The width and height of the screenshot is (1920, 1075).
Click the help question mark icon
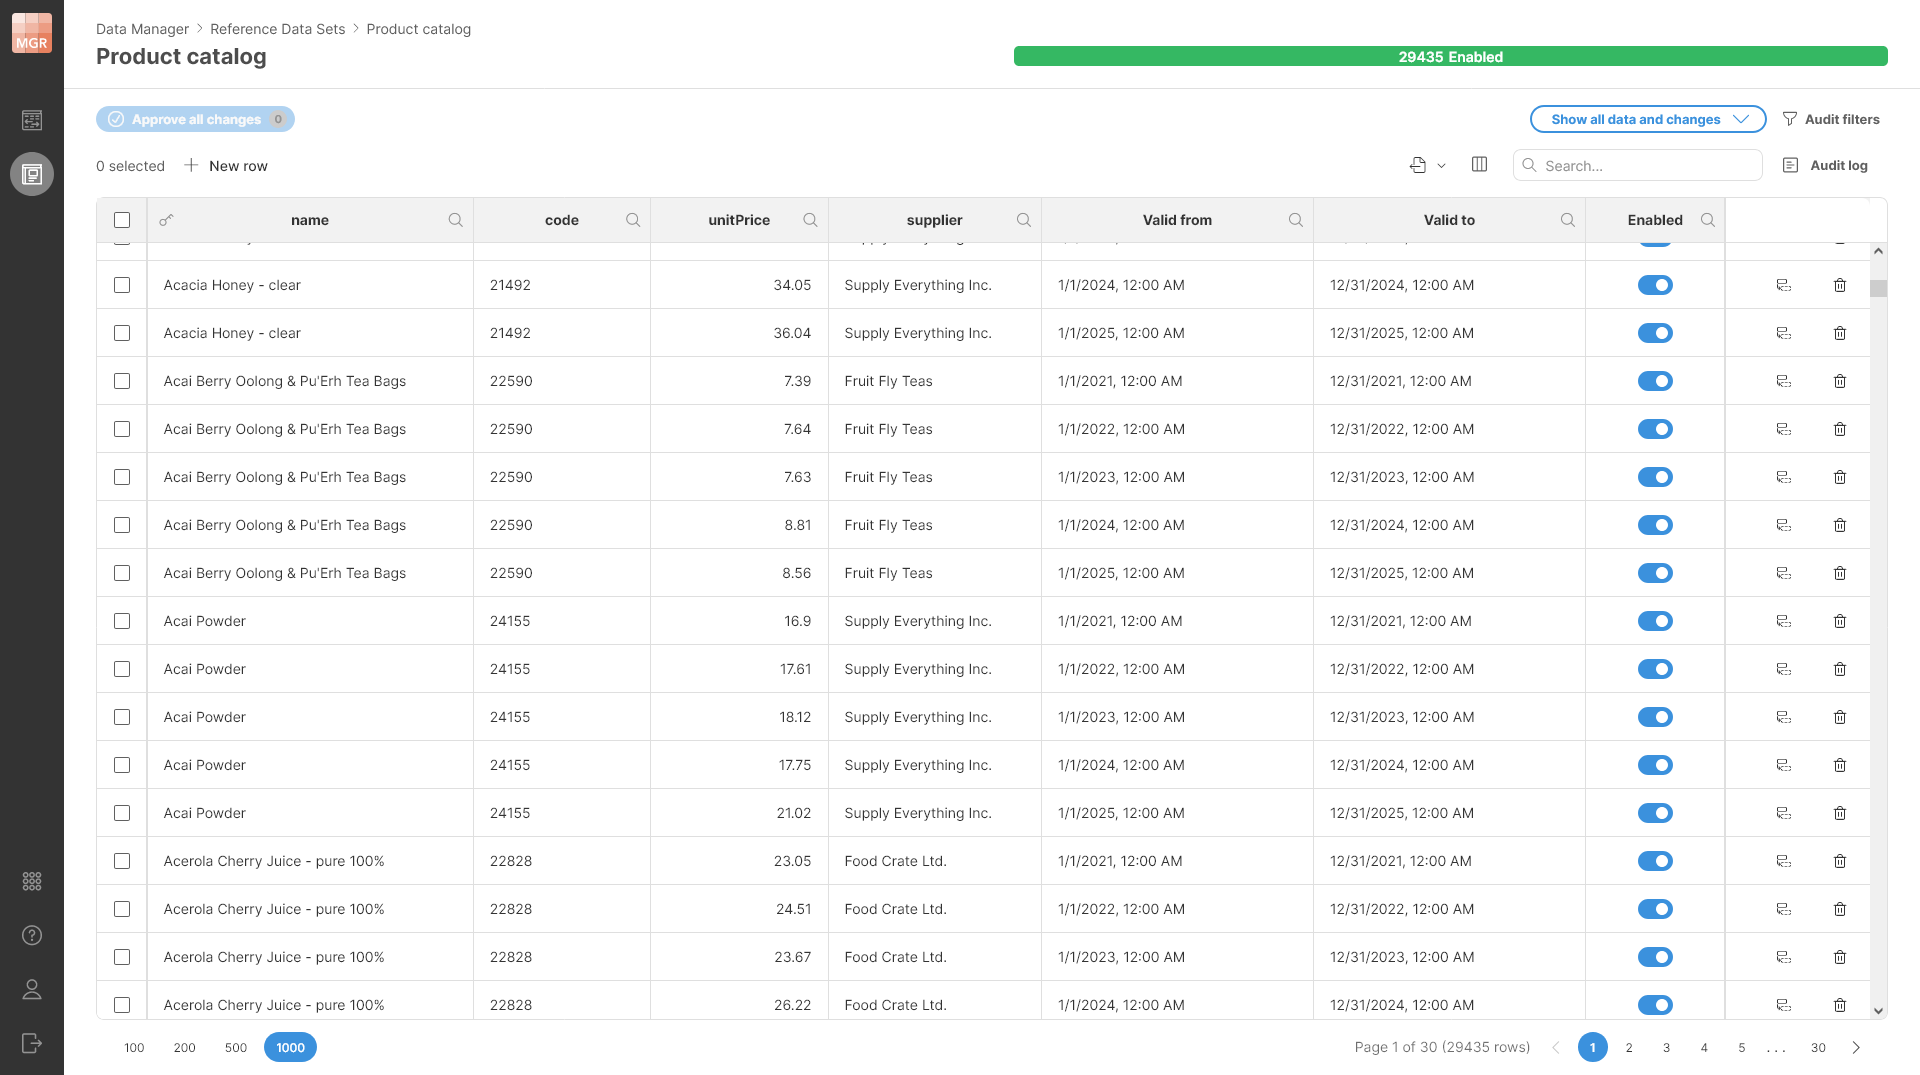click(32, 936)
